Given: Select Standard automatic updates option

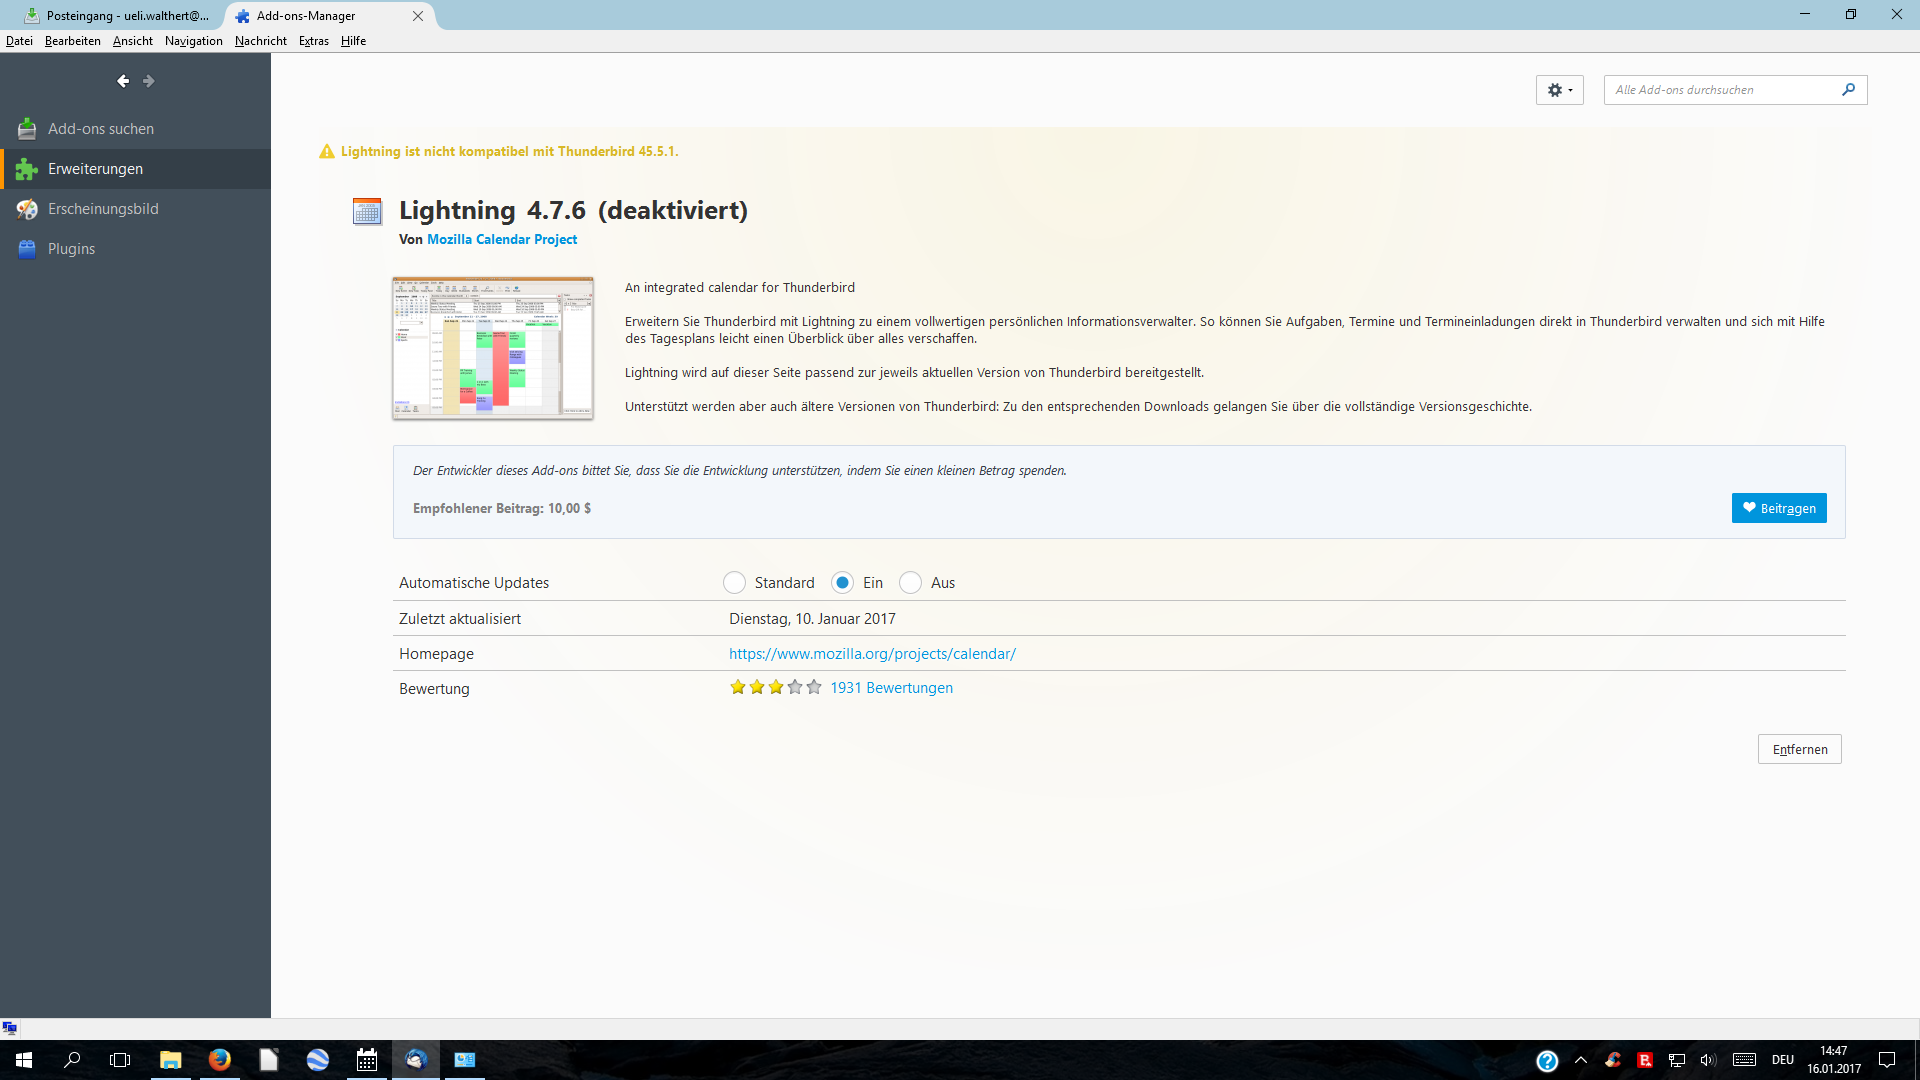Looking at the screenshot, I should 735,583.
